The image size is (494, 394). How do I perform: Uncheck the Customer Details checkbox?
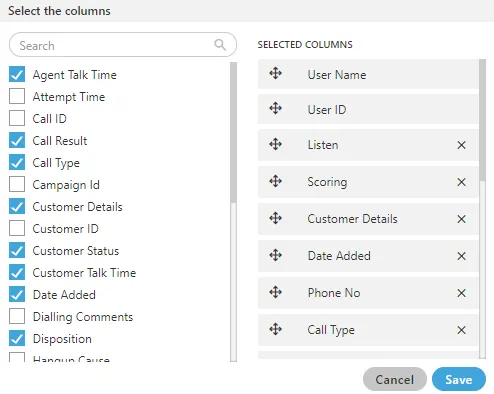coord(17,206)
